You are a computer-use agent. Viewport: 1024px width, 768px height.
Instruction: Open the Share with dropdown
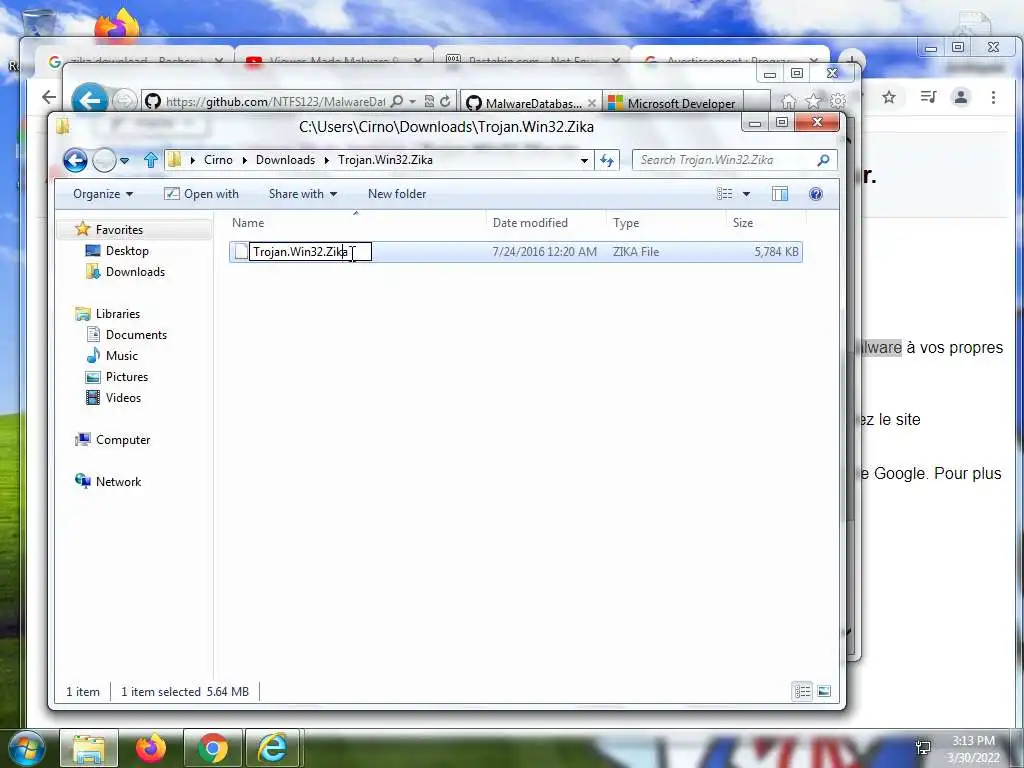[x=302, y=194]
